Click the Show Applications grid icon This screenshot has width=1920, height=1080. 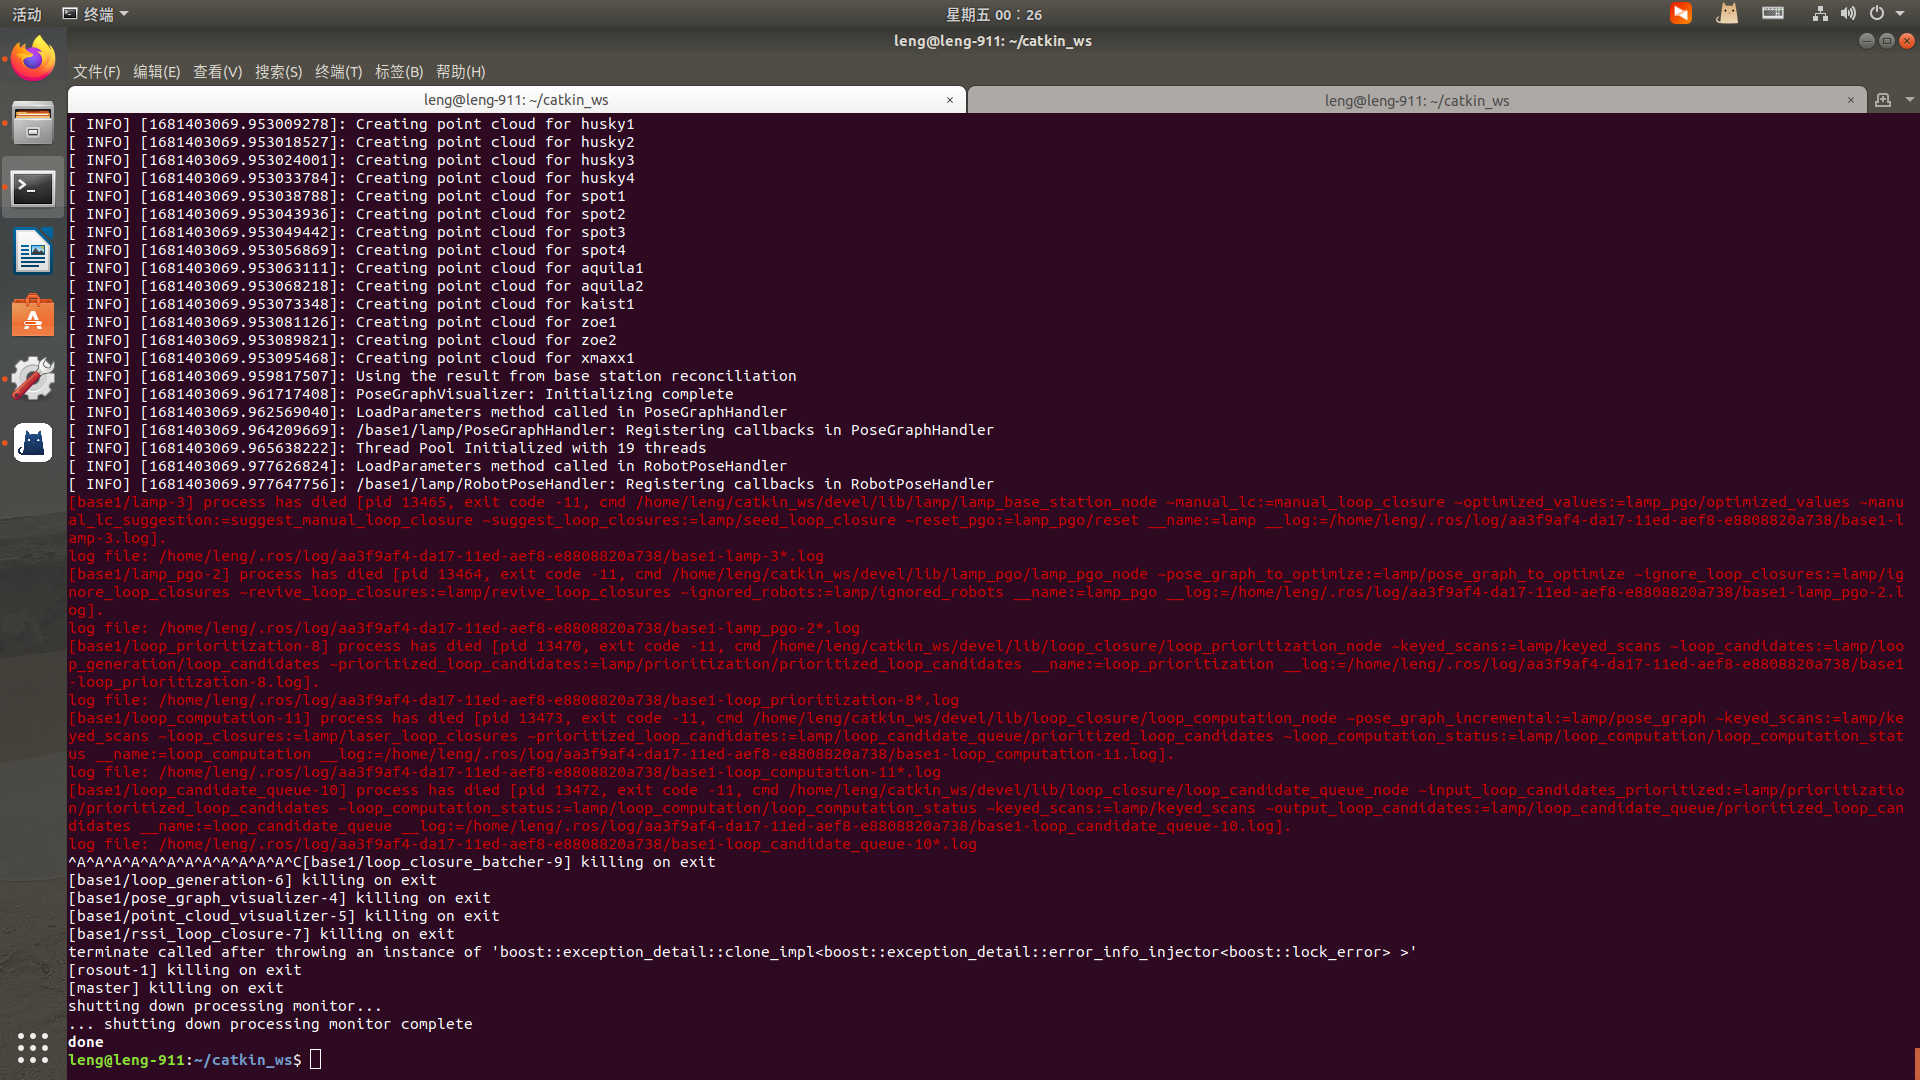tap(33, 1047)
